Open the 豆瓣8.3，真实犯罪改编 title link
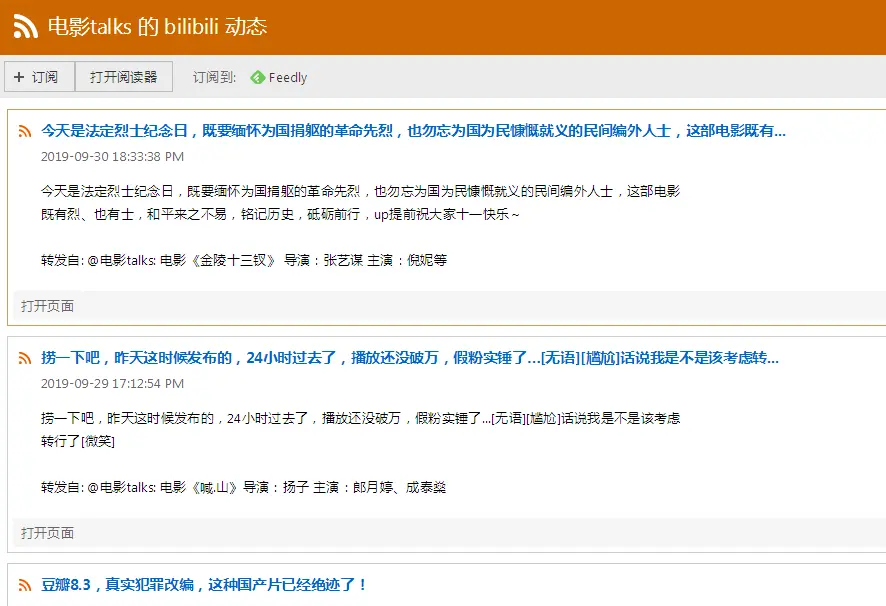Image resolution: width=886 pixels, height=606 pixels. [204, 585]
